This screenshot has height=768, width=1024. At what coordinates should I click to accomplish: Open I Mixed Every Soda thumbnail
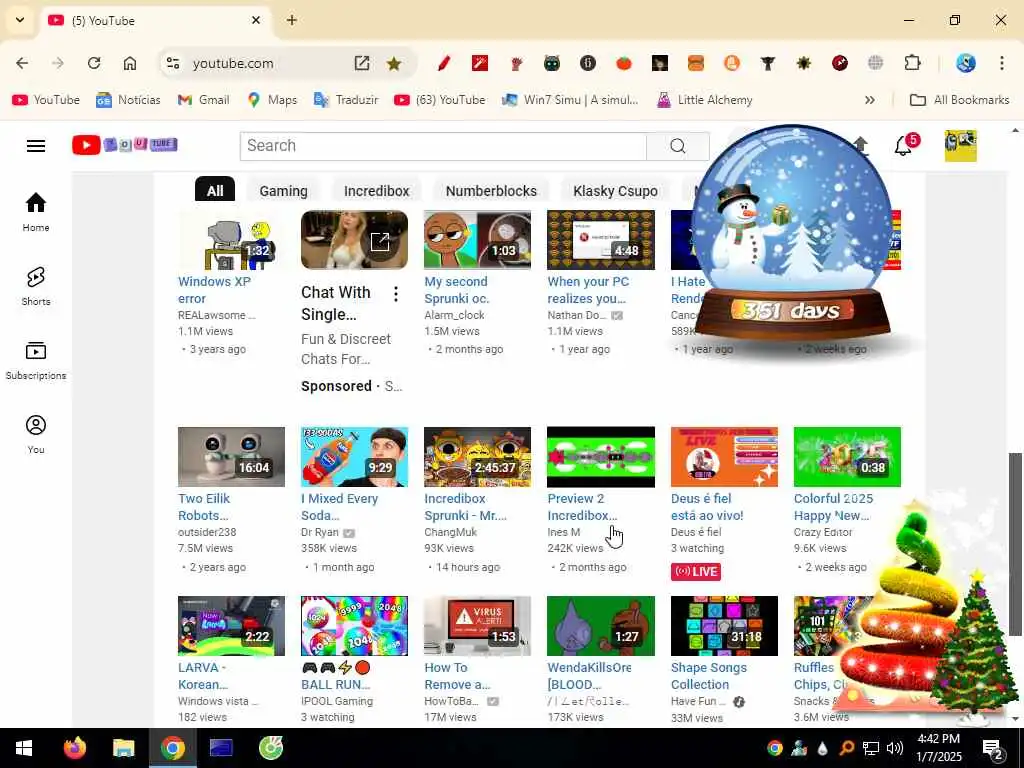tap(355, 456)
